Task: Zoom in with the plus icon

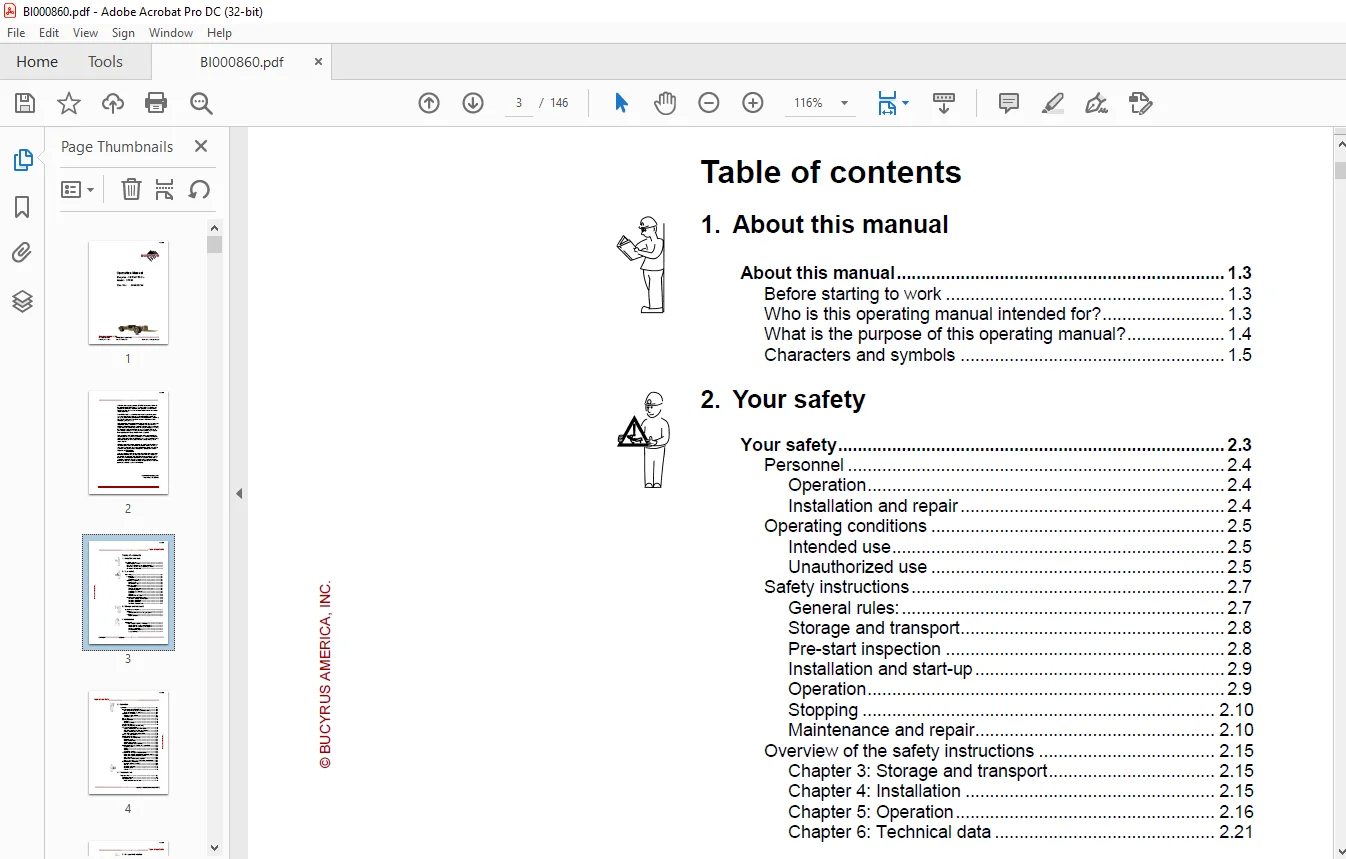Action: click(x=753, y=103)
